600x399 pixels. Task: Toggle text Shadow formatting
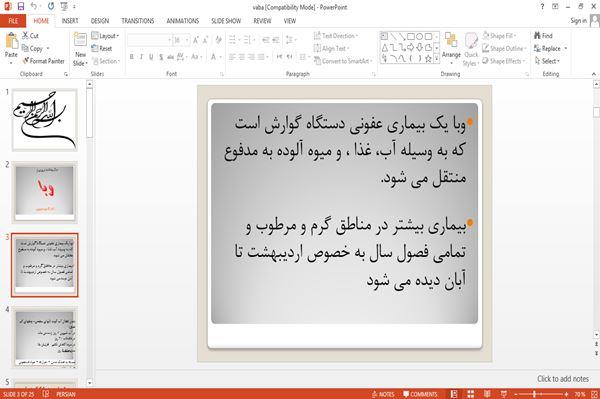pos(161,57)
